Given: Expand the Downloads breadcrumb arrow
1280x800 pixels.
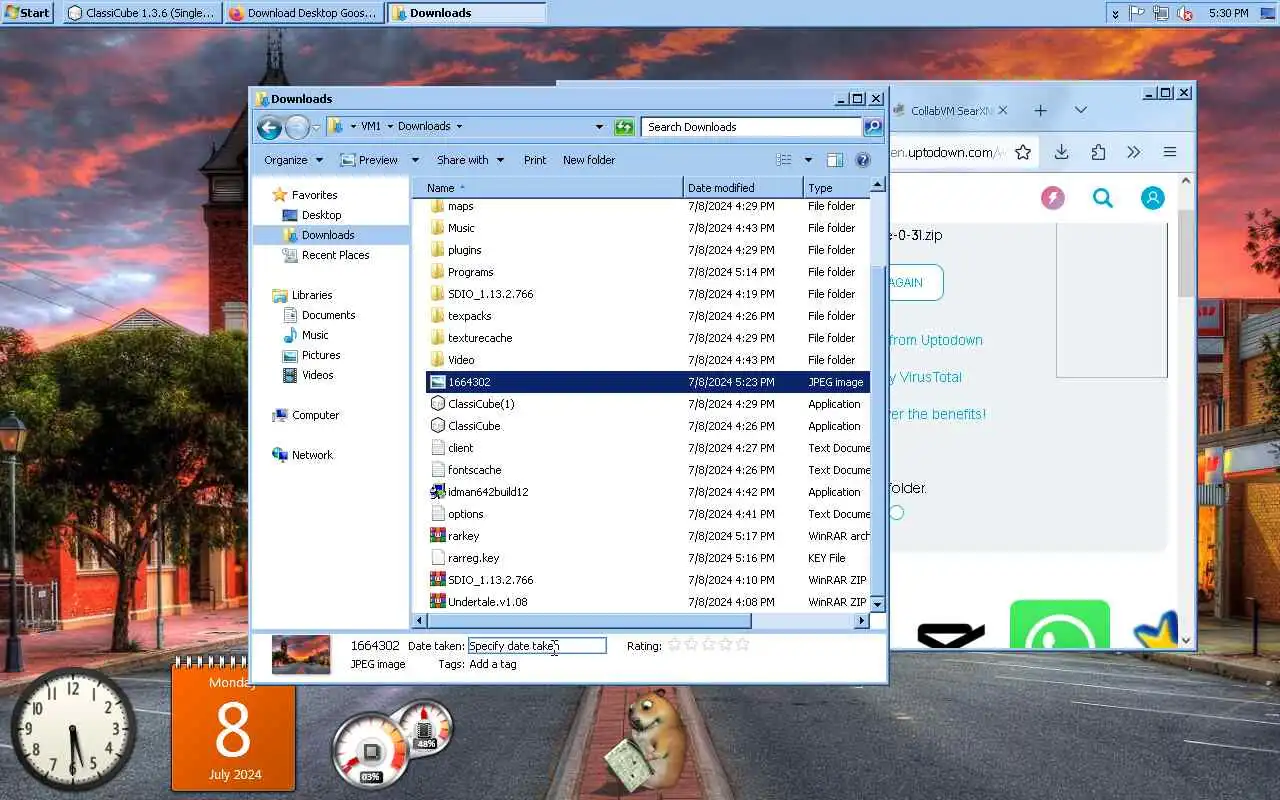Looking at the screenshot, I should click(x=459, y=127).
